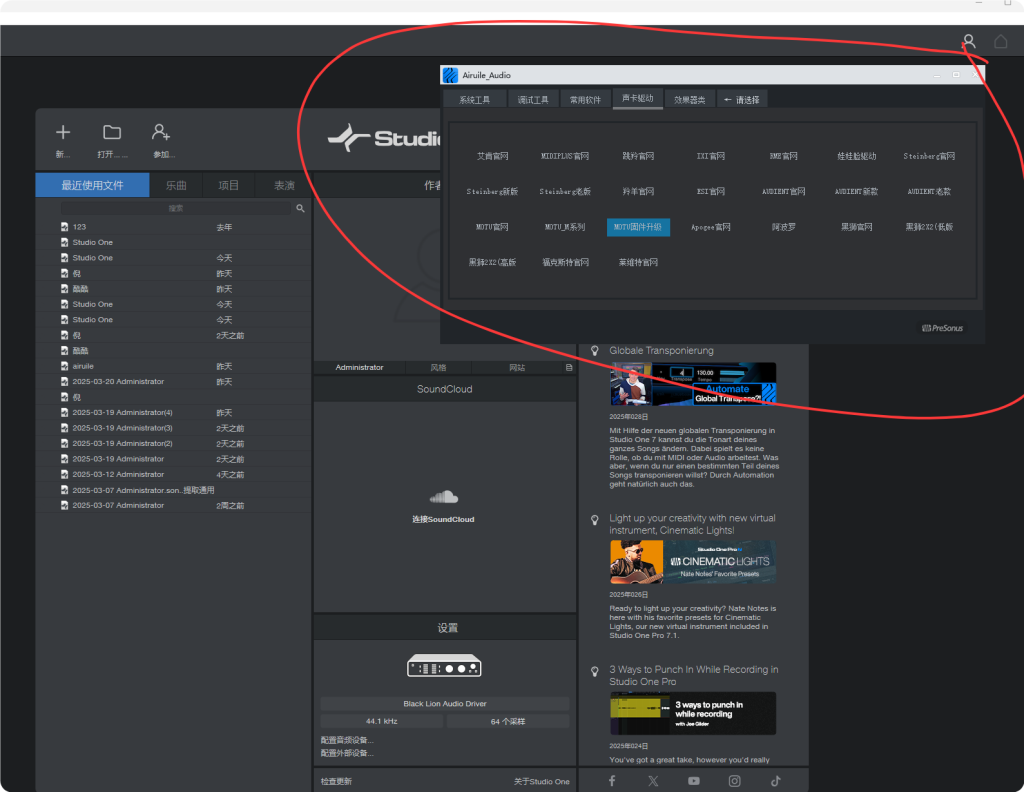Screen dimensions: 1024x792
Task: Open the 常用软件 tab in Airuile_Audio
Action: click(585, 100)
